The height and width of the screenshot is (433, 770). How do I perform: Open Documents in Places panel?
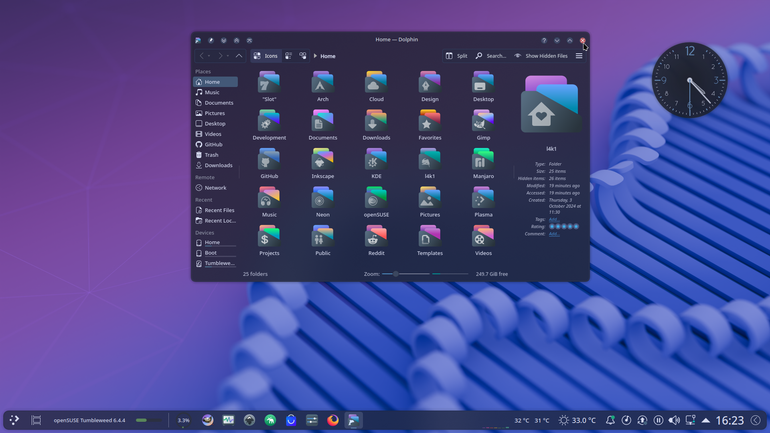point(216,103)
